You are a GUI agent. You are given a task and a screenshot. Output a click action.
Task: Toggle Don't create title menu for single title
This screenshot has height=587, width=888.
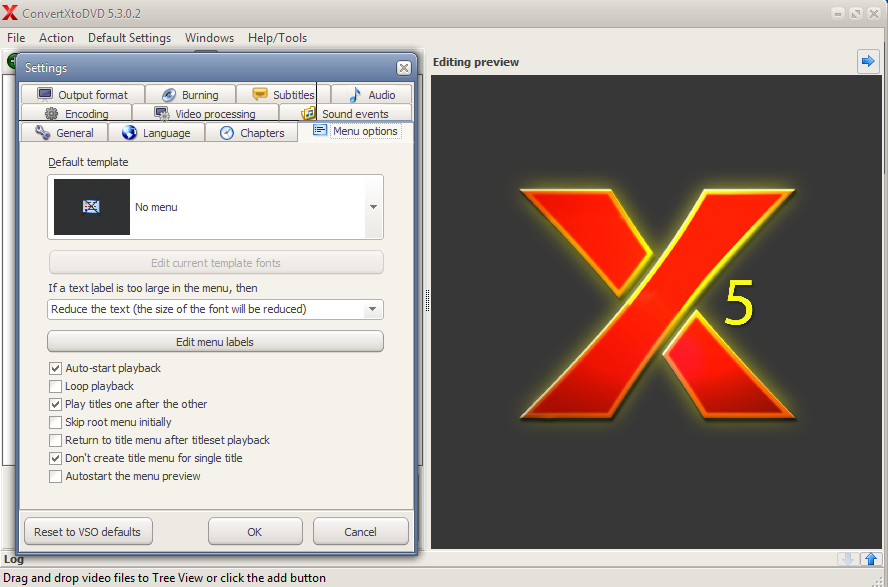tap(55, 459)
